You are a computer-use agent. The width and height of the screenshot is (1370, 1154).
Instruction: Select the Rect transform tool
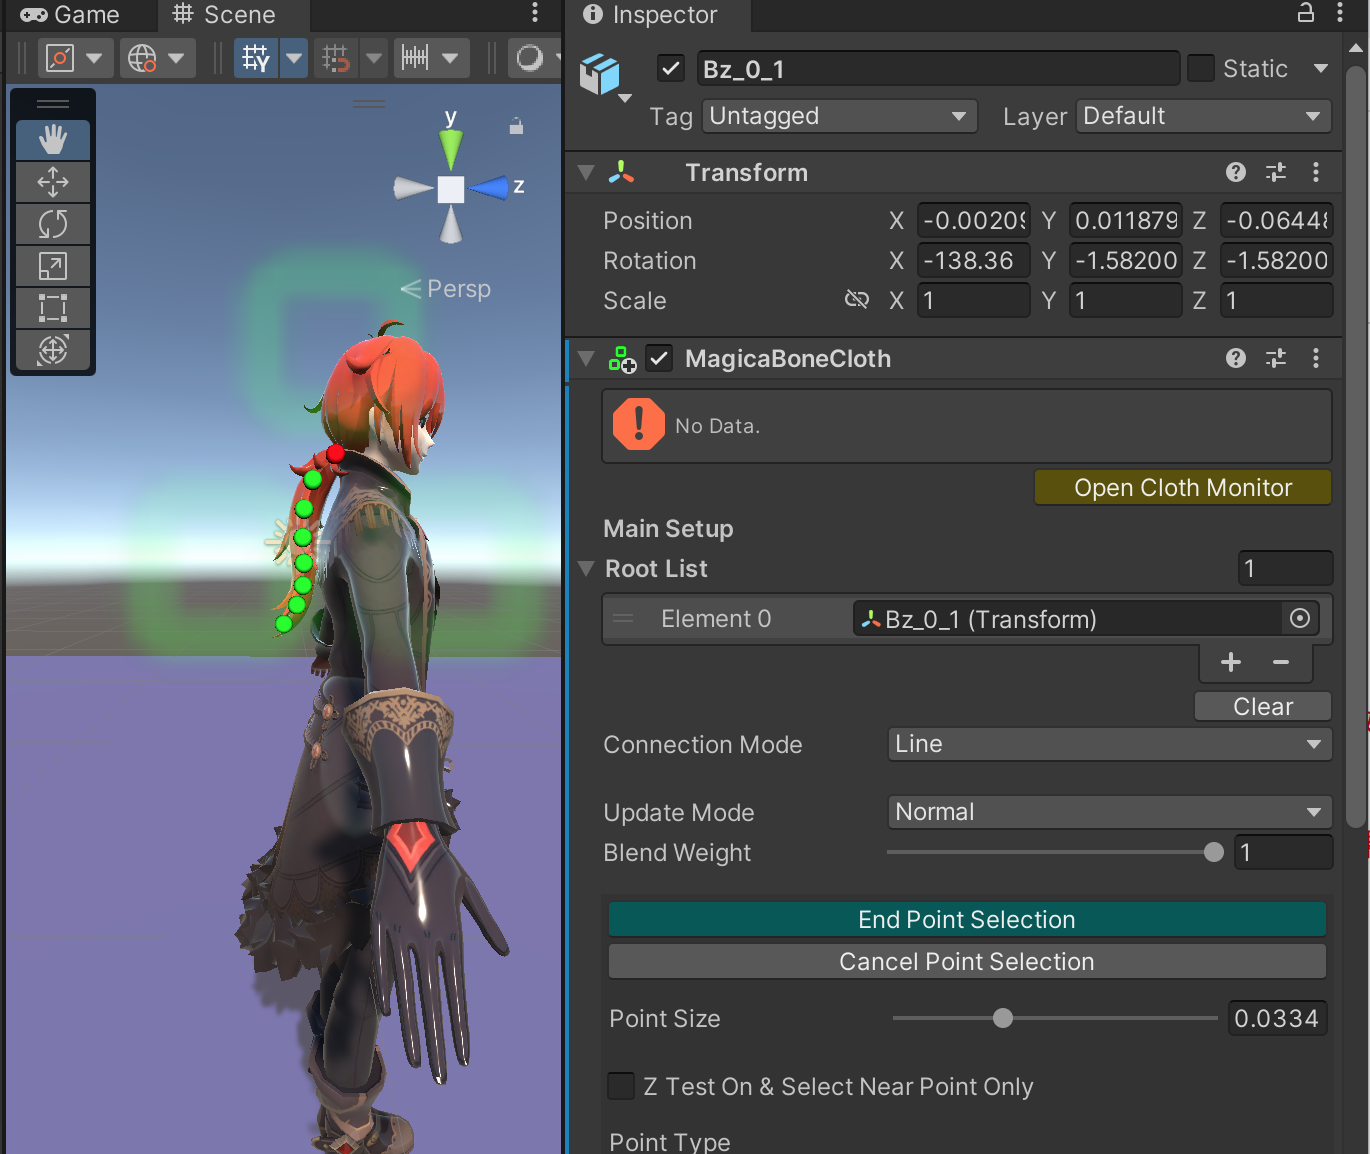(53, 308)
